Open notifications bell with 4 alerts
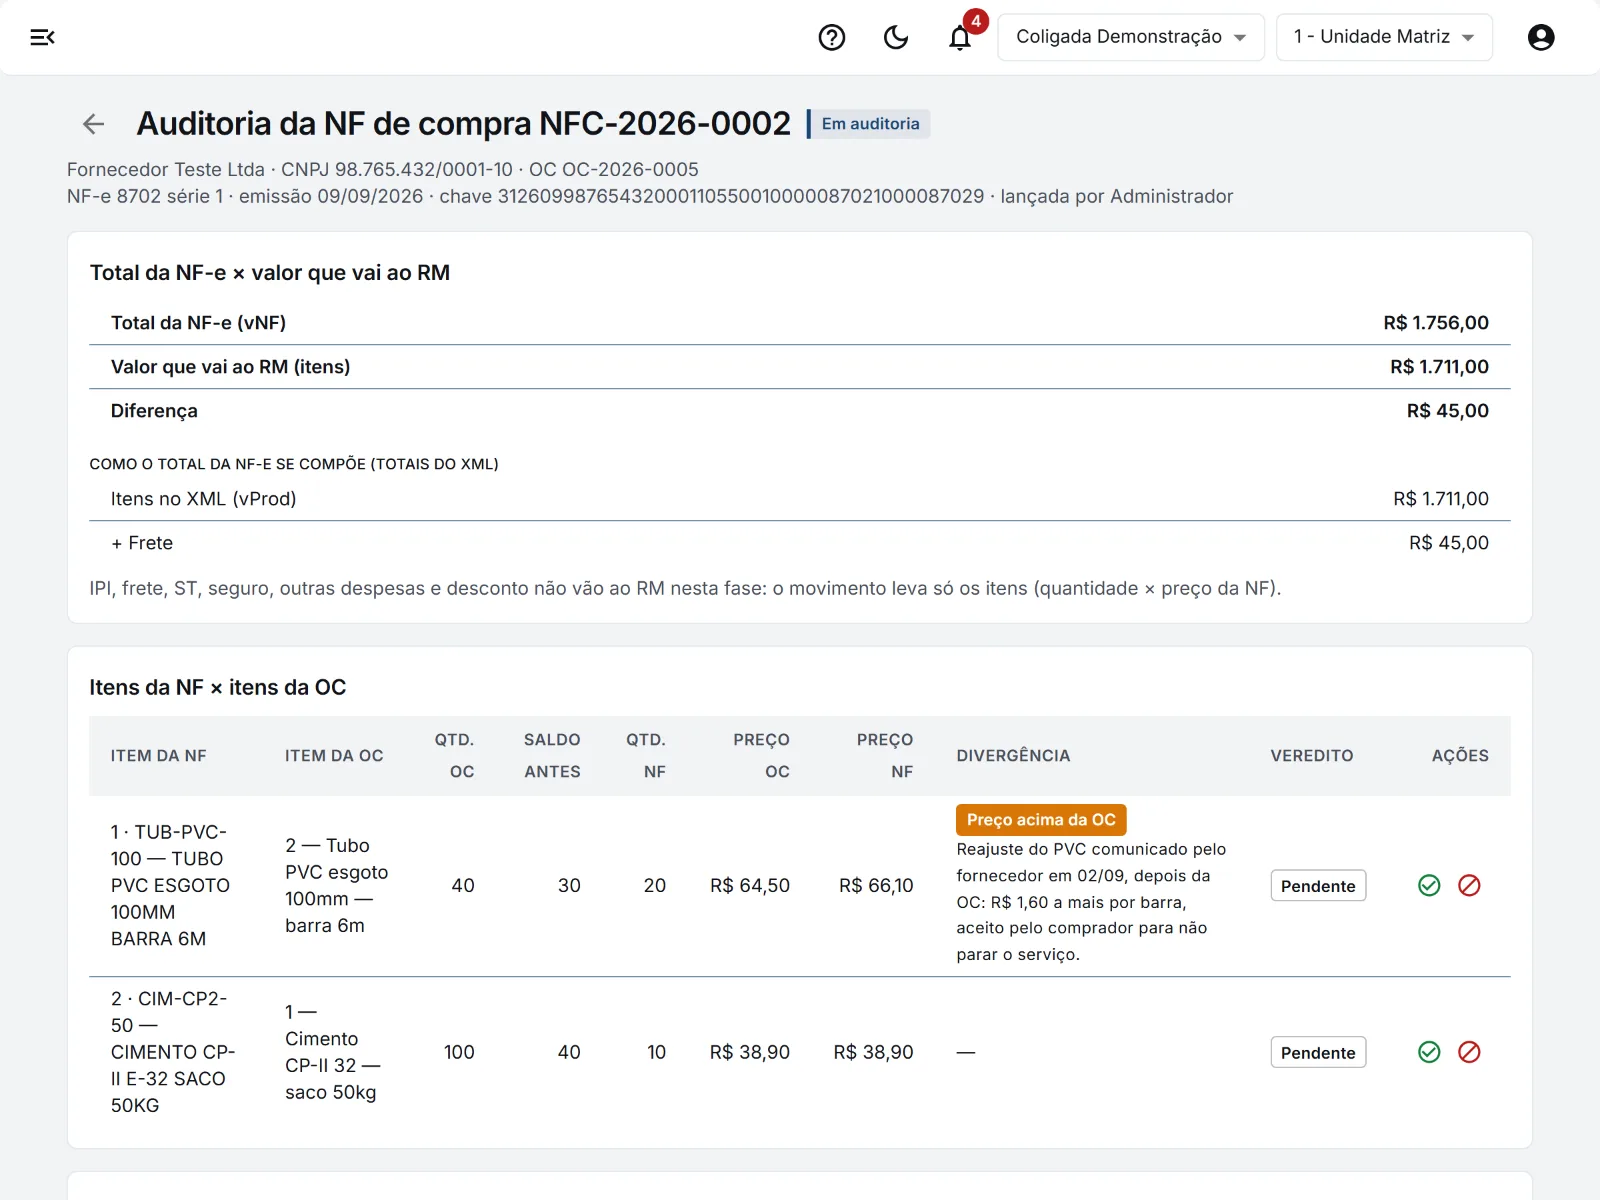Viewport: 1600px width, 1200px height. point(960,37)
